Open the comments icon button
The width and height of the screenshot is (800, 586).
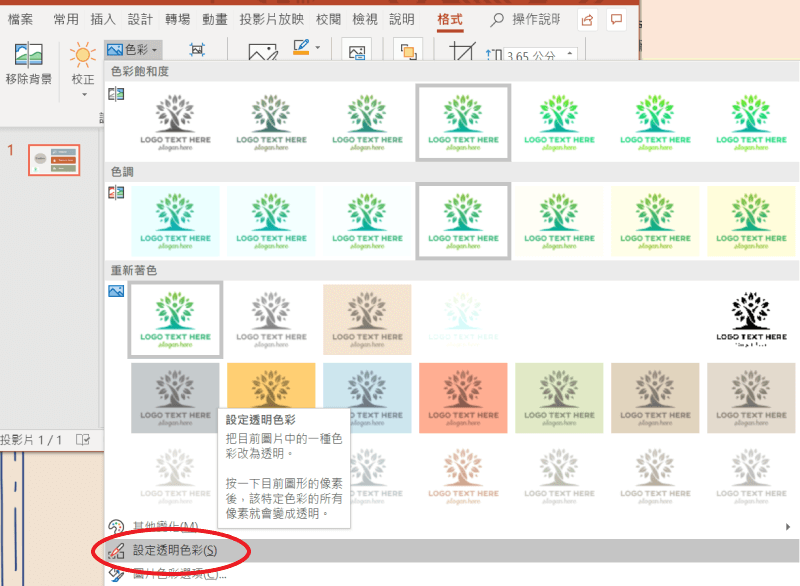[x=616, y=20]
